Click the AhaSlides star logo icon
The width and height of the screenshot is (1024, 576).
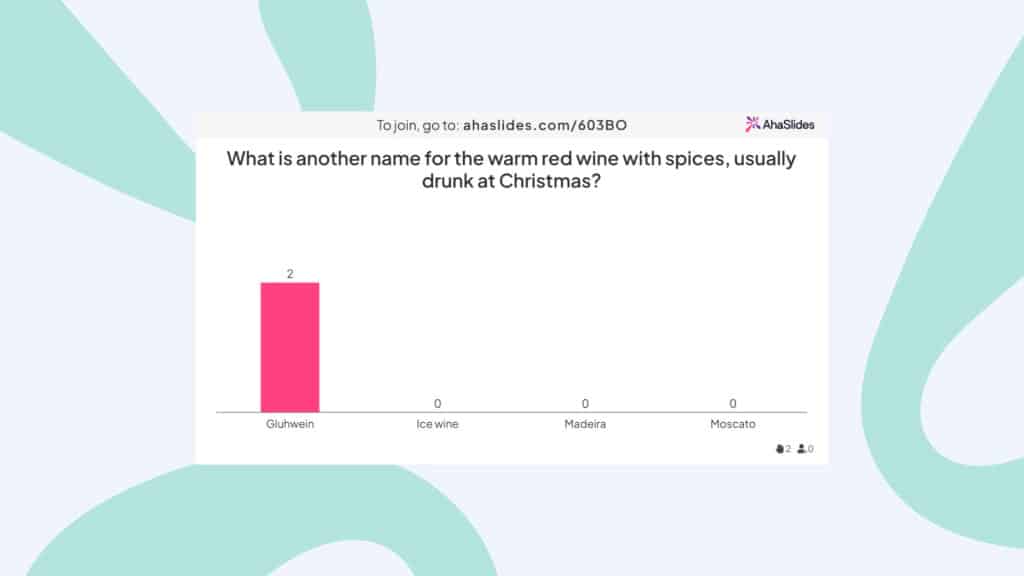pos(752,124)
